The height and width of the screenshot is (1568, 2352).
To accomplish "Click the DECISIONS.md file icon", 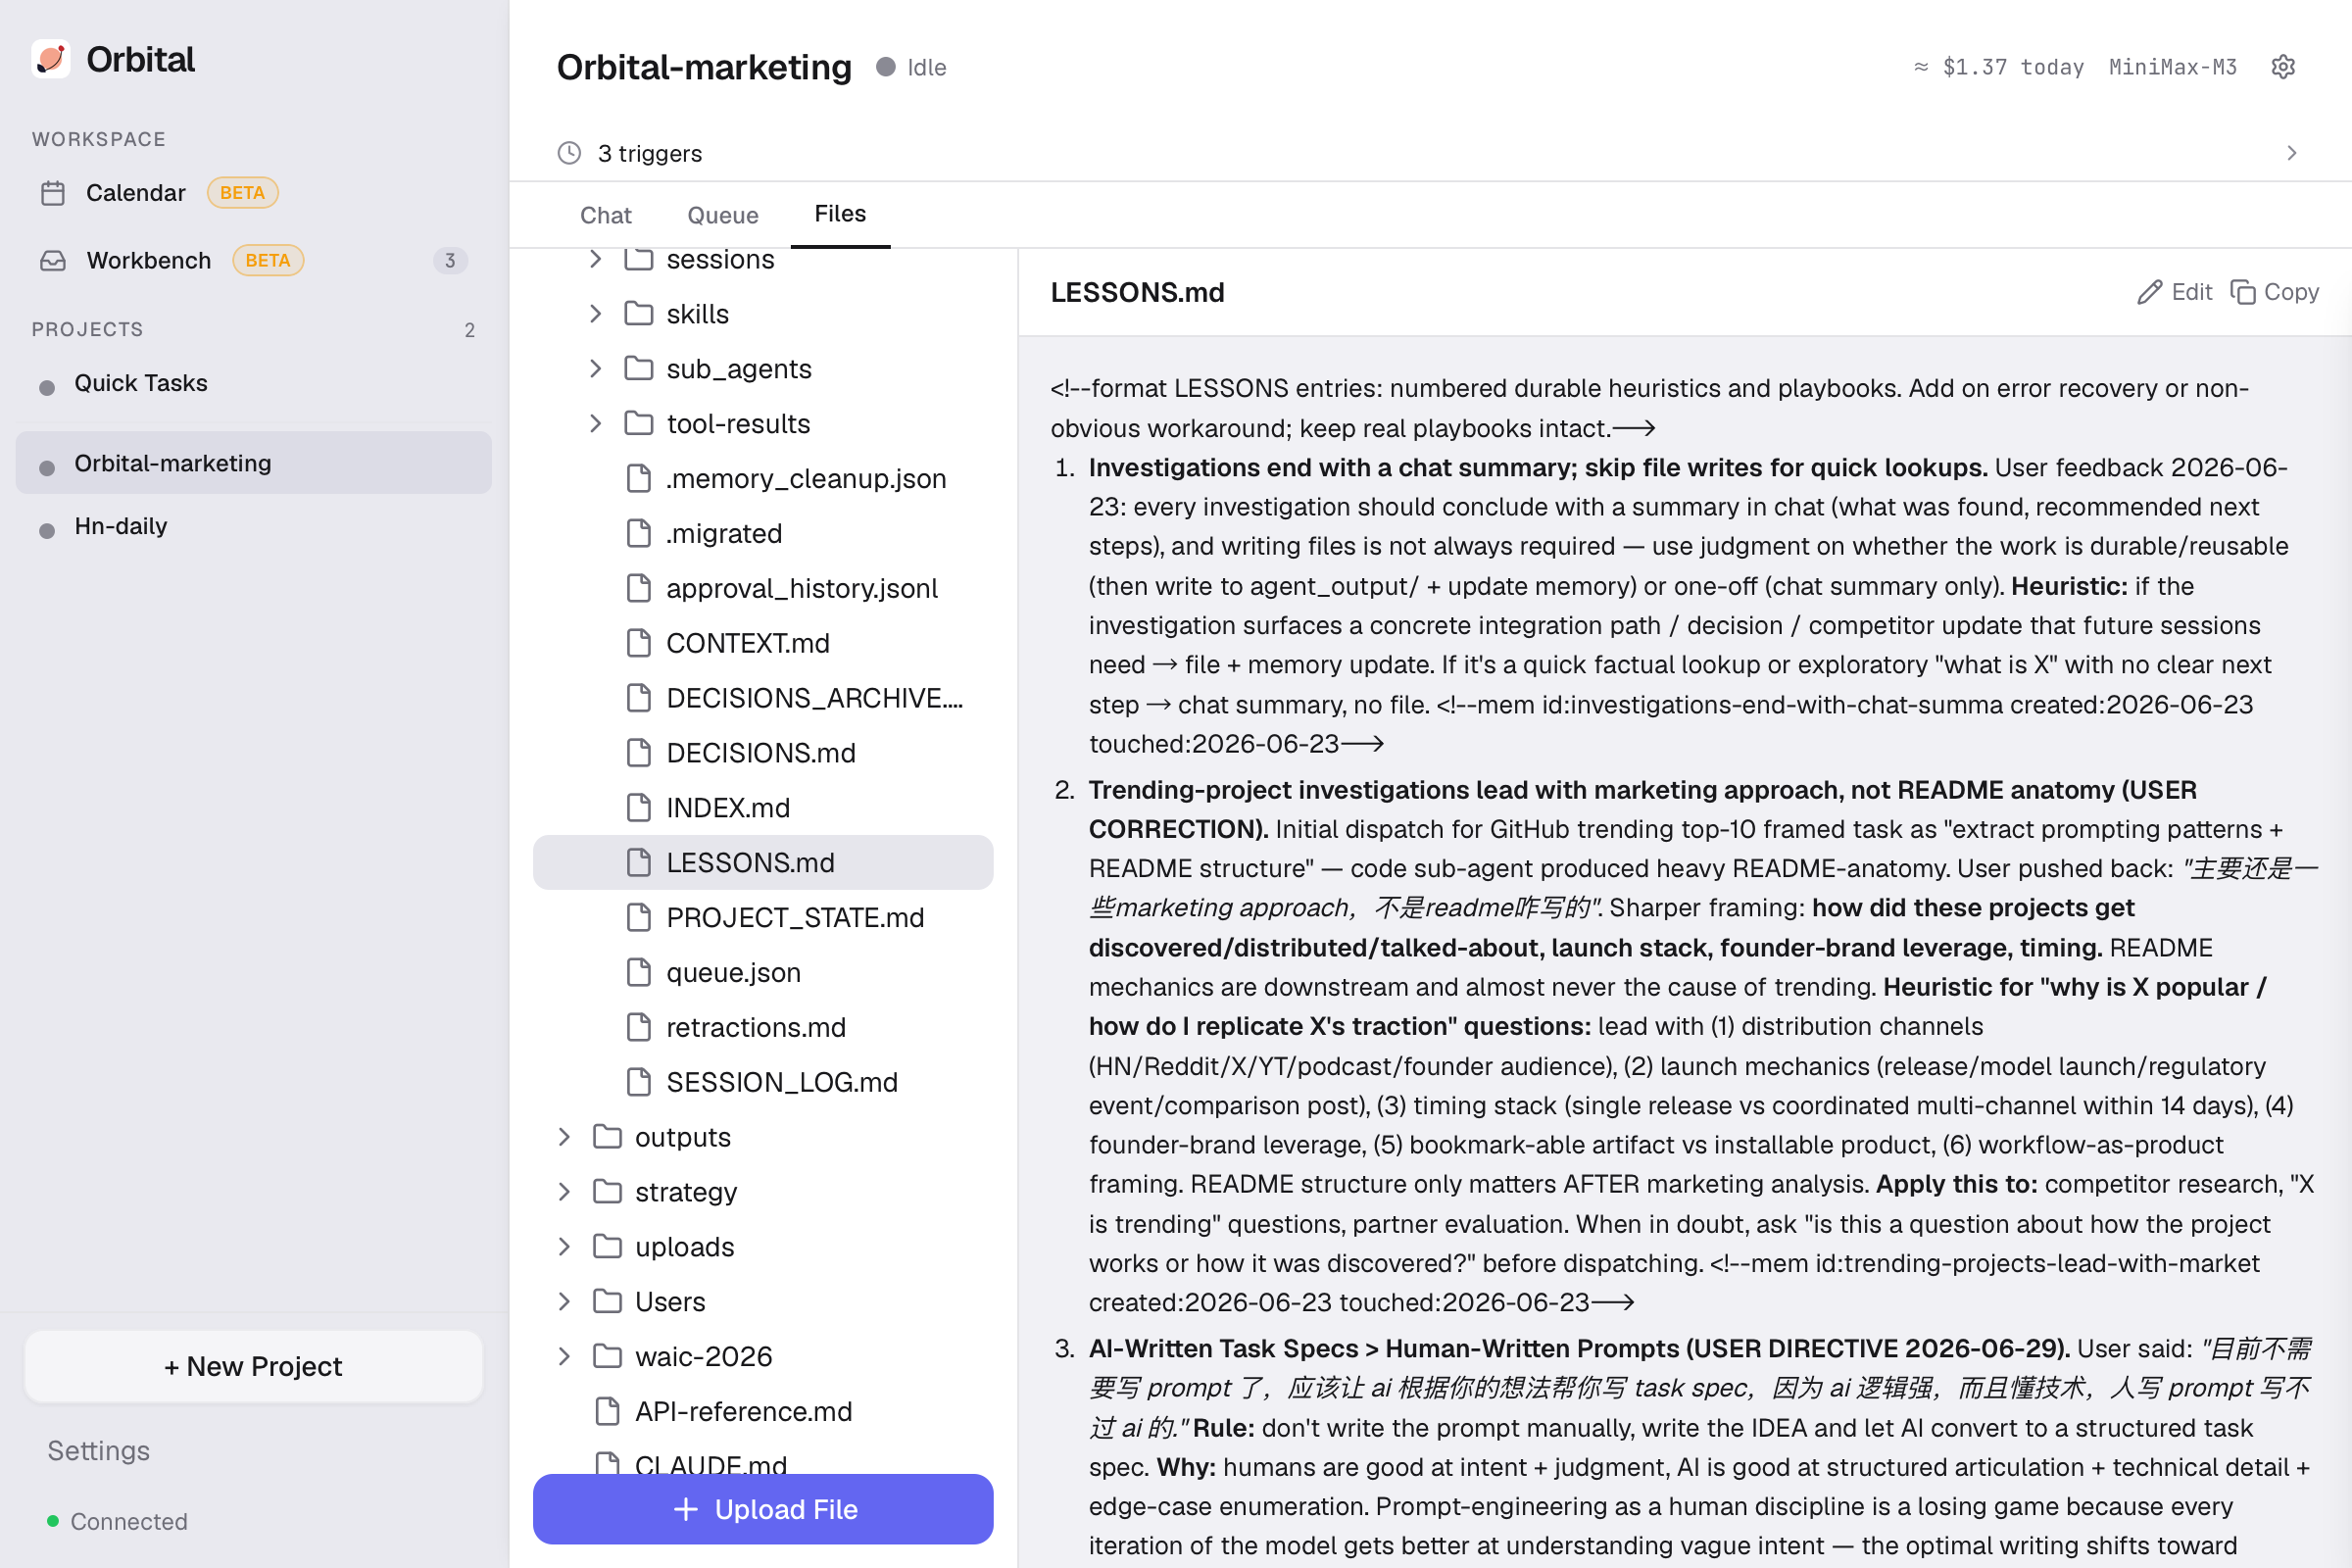I will coord(639,753).
